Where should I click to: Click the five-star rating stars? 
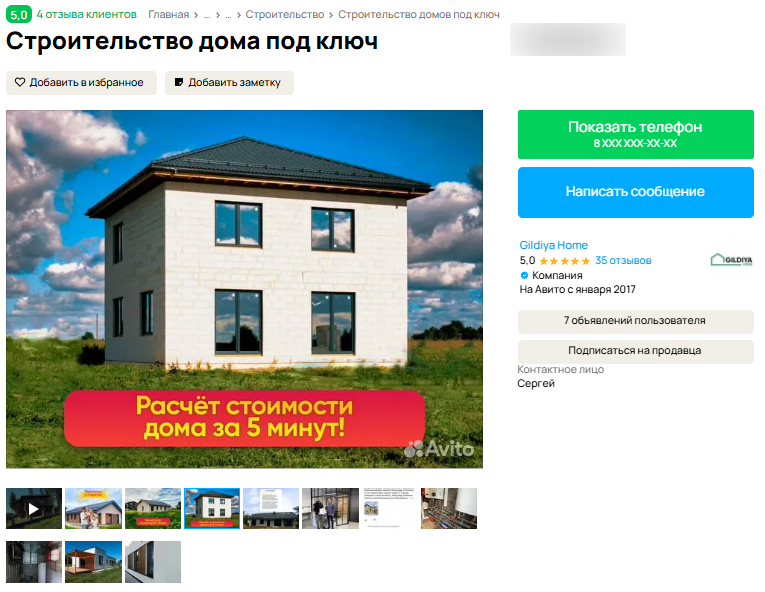[x=564, y=261]
